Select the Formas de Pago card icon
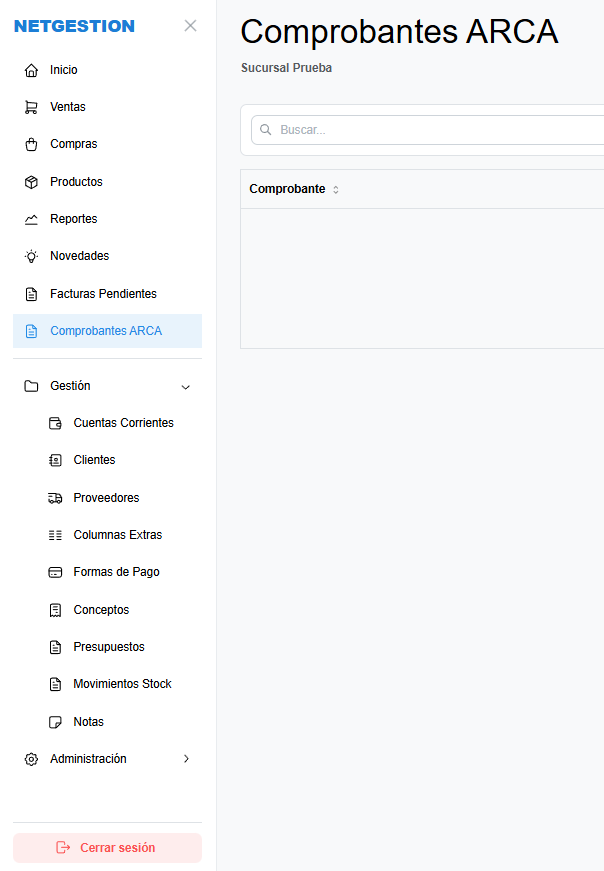 click(x=55, y=572)
